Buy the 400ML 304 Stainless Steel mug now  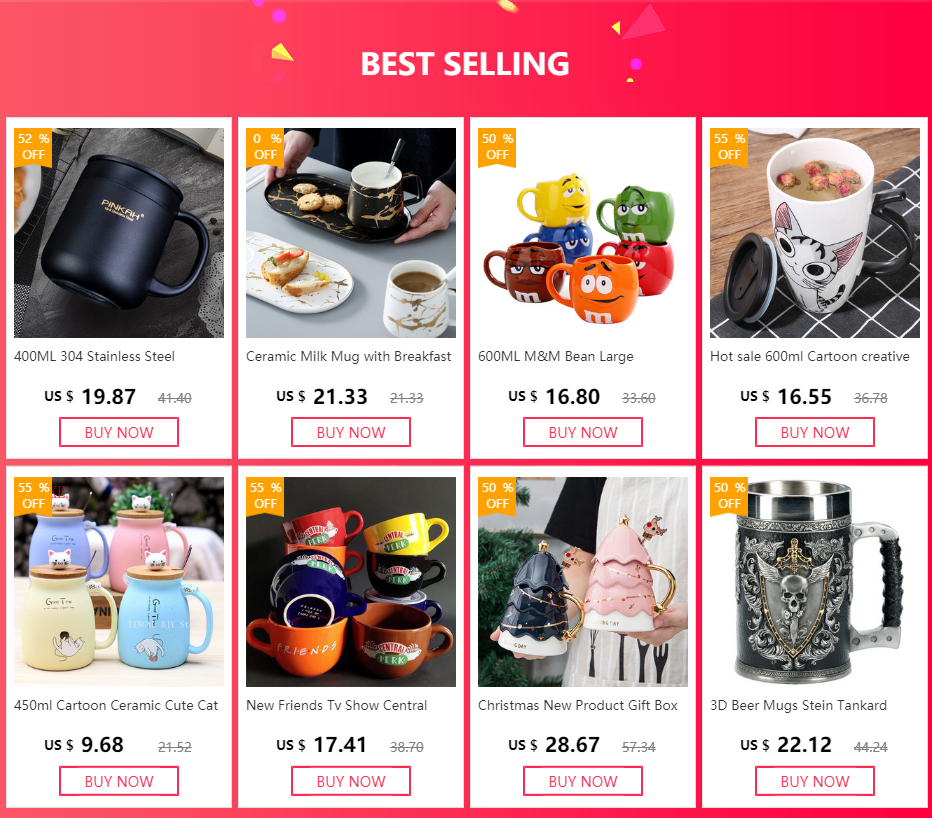point(119,432)
